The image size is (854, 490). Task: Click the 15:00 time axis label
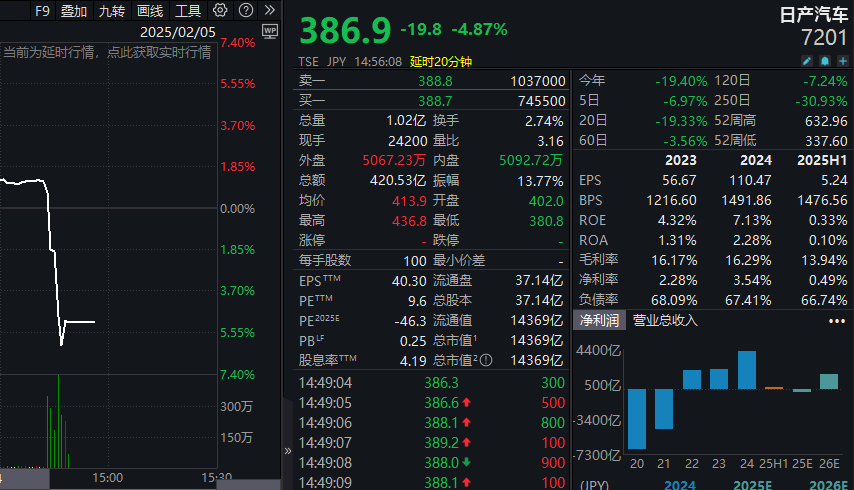coord(107,478)
